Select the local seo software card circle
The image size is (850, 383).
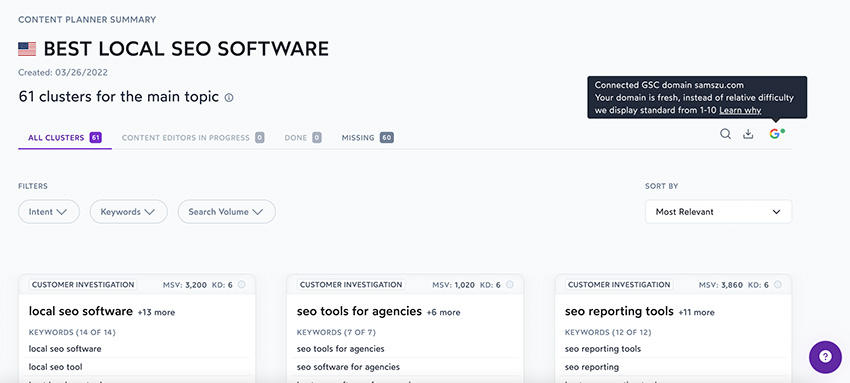pos(242,284)
